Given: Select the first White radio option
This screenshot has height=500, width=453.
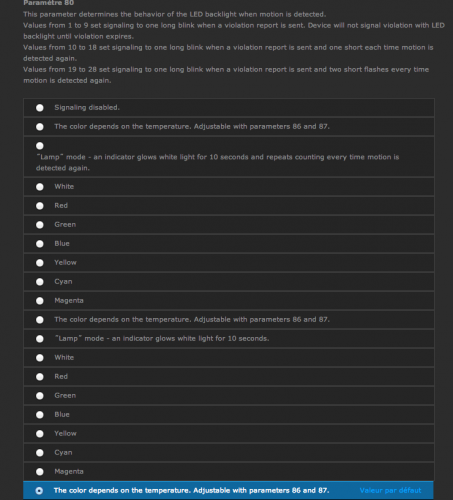Looking at the screenshot, I should 40,187.
